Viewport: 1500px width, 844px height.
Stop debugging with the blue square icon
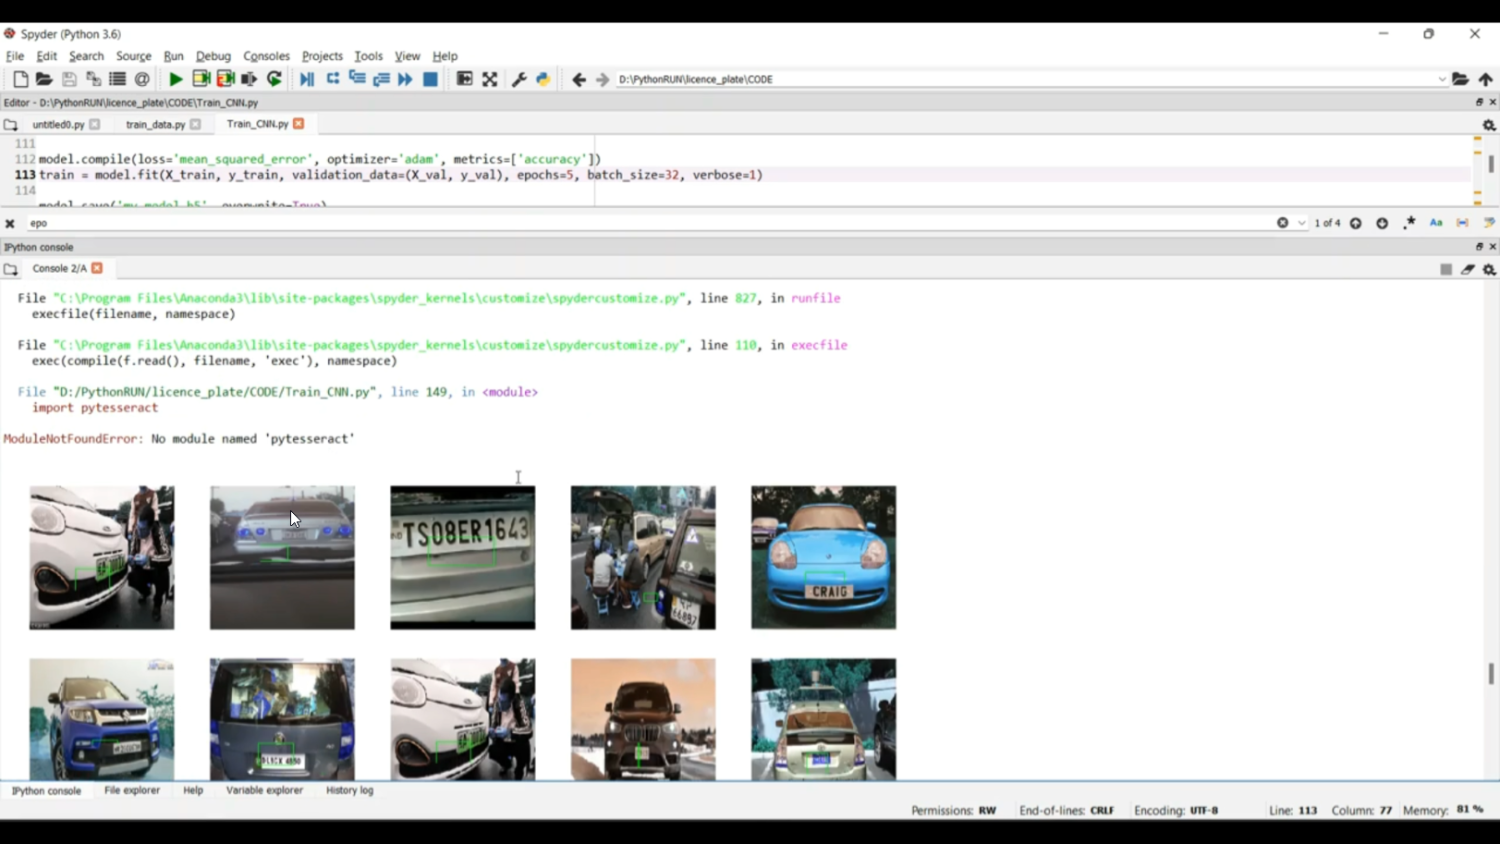(430, 79)
